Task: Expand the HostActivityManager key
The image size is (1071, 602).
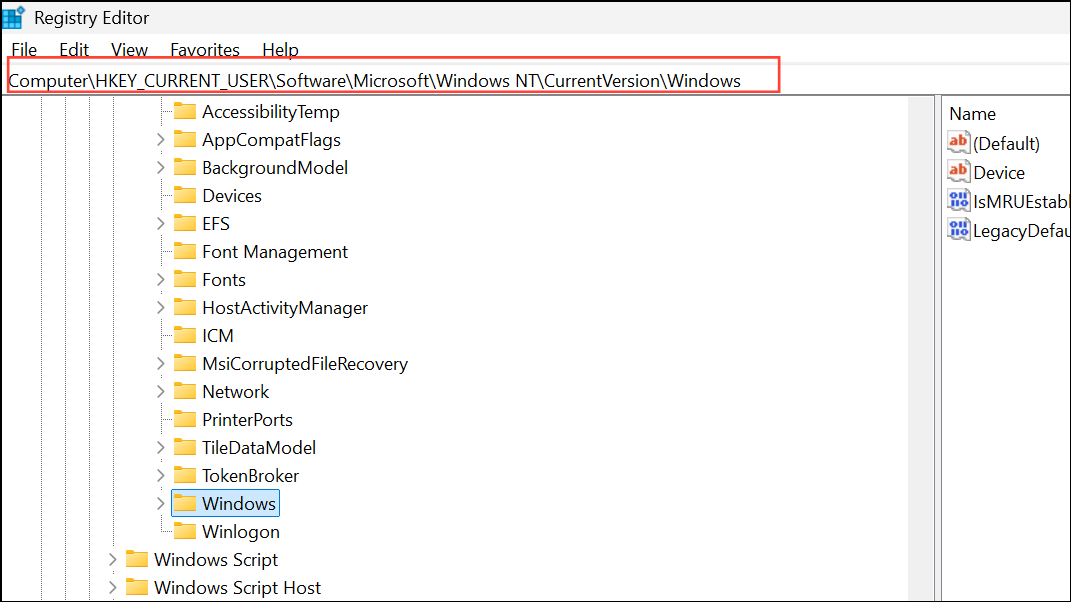Action: coord(161,307)
